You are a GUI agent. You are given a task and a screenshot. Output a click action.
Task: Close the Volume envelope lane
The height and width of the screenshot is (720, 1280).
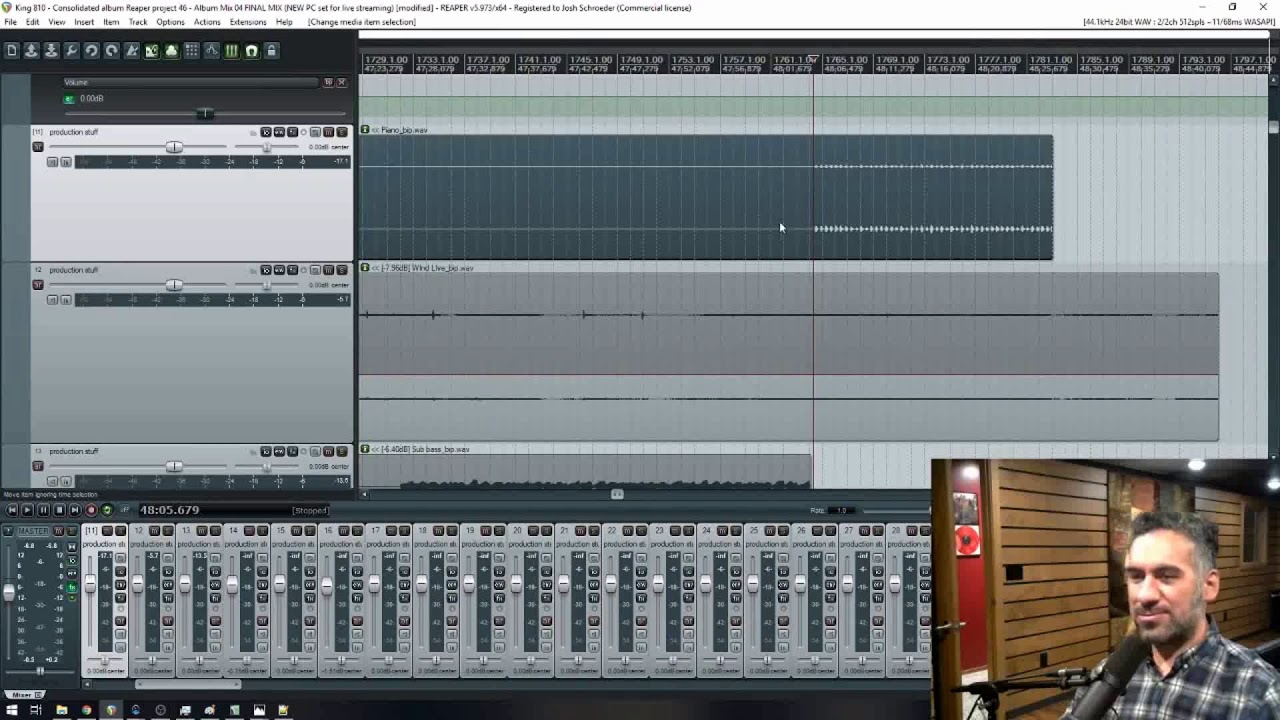coord(341,82)
